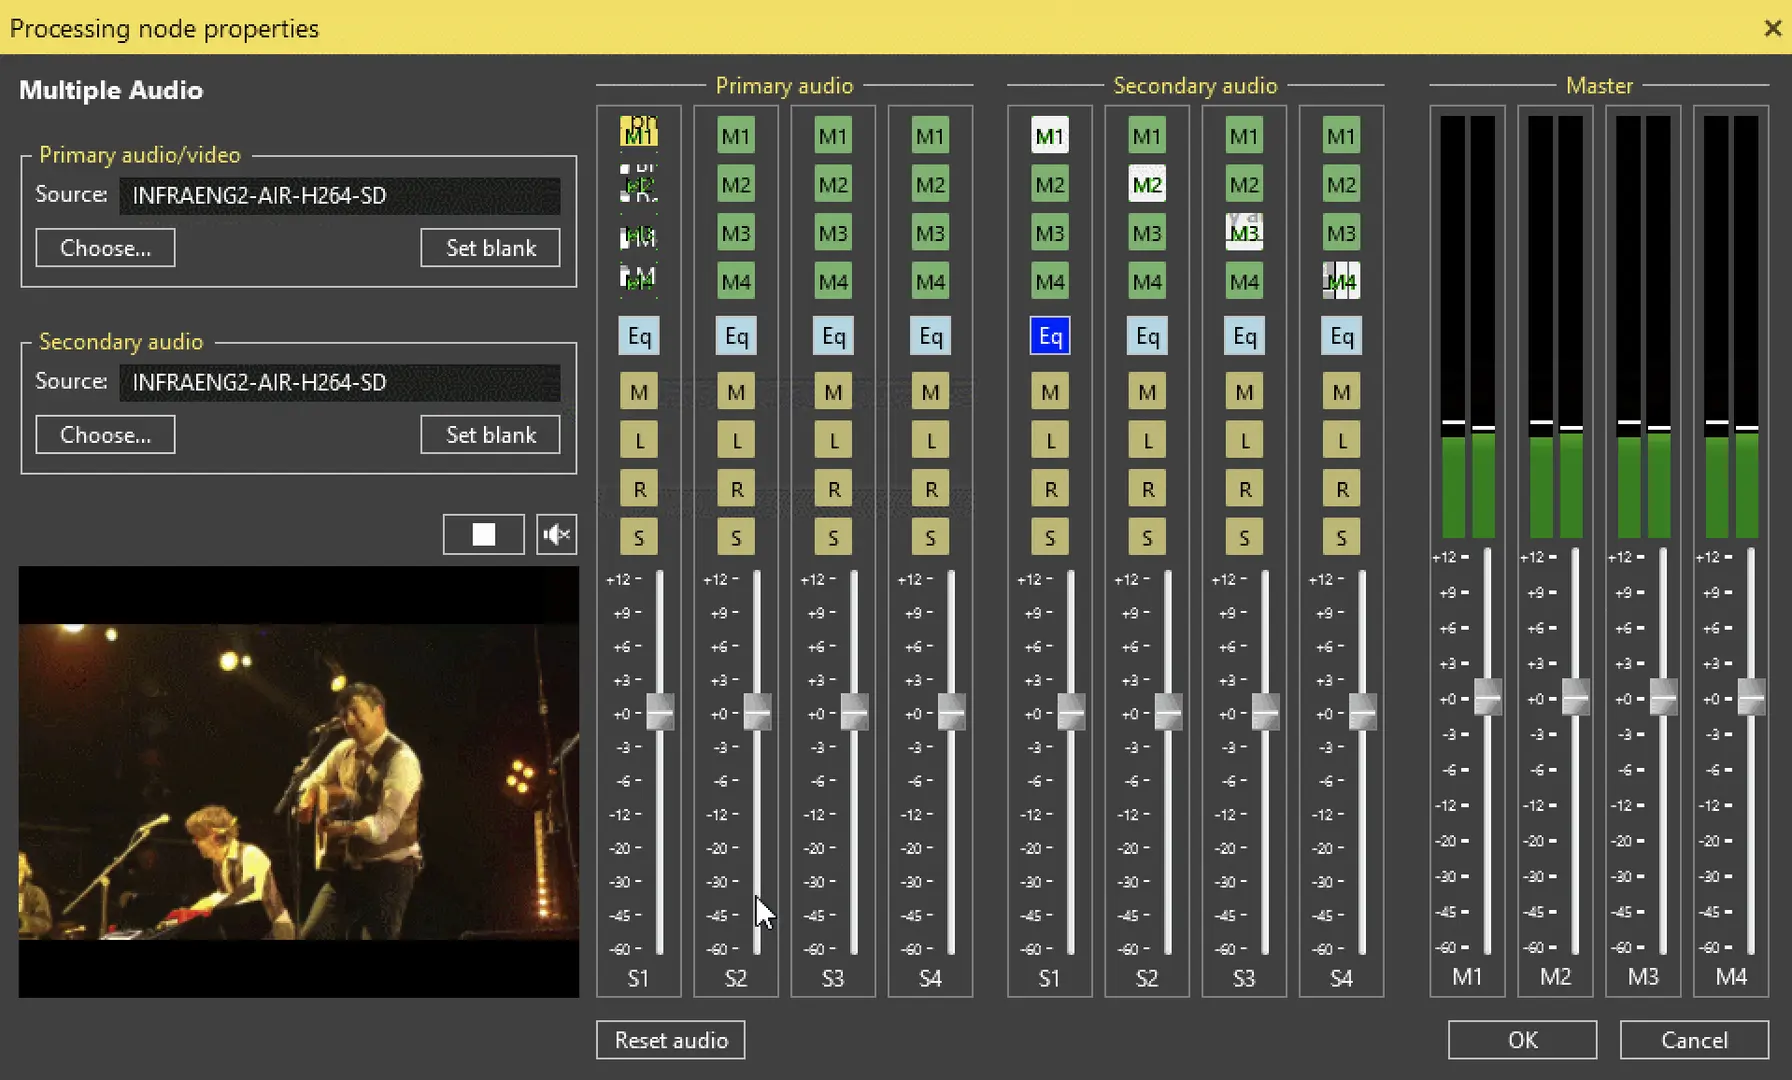Viewport: 1792px width, 1080px height.
Task: Open Eq for Secondary audio S1
Action: click(x=1049, y=336)
